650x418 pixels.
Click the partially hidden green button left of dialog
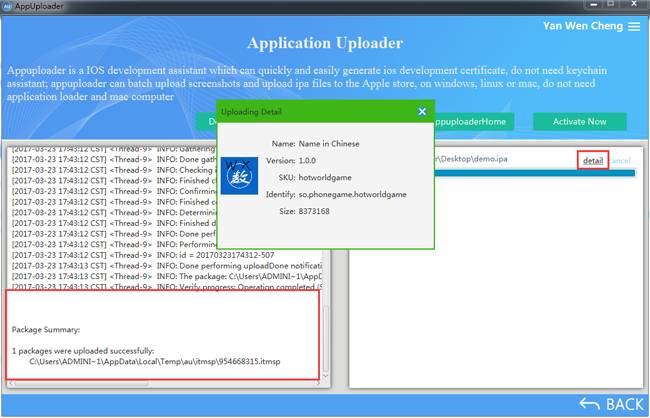pyautogui.click(x=206, y=122)
